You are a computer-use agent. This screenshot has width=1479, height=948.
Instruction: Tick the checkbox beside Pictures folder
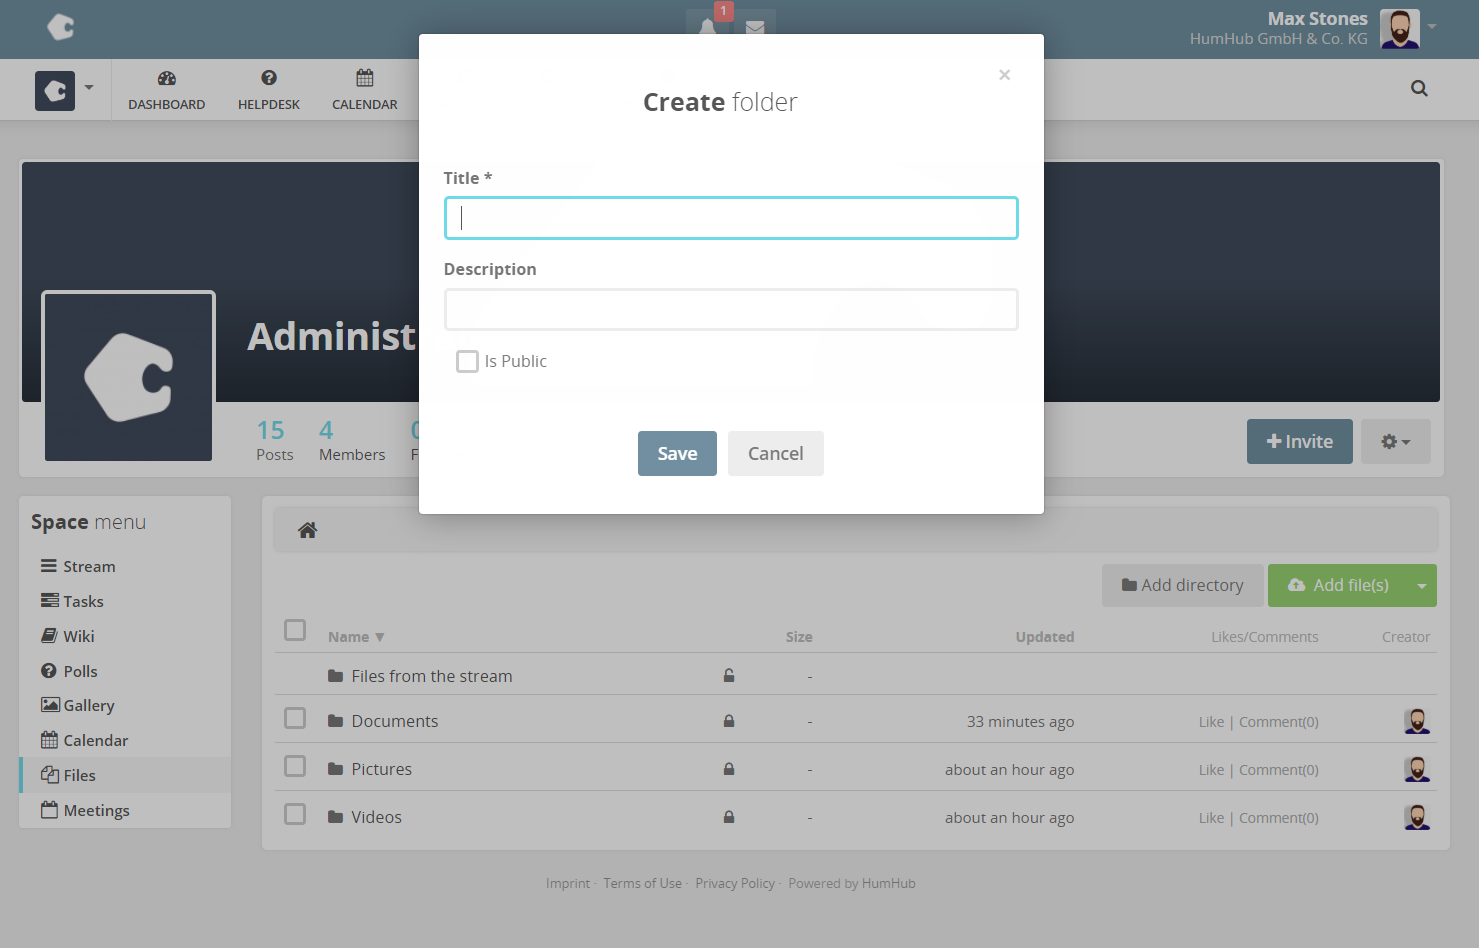click(295, 766)
